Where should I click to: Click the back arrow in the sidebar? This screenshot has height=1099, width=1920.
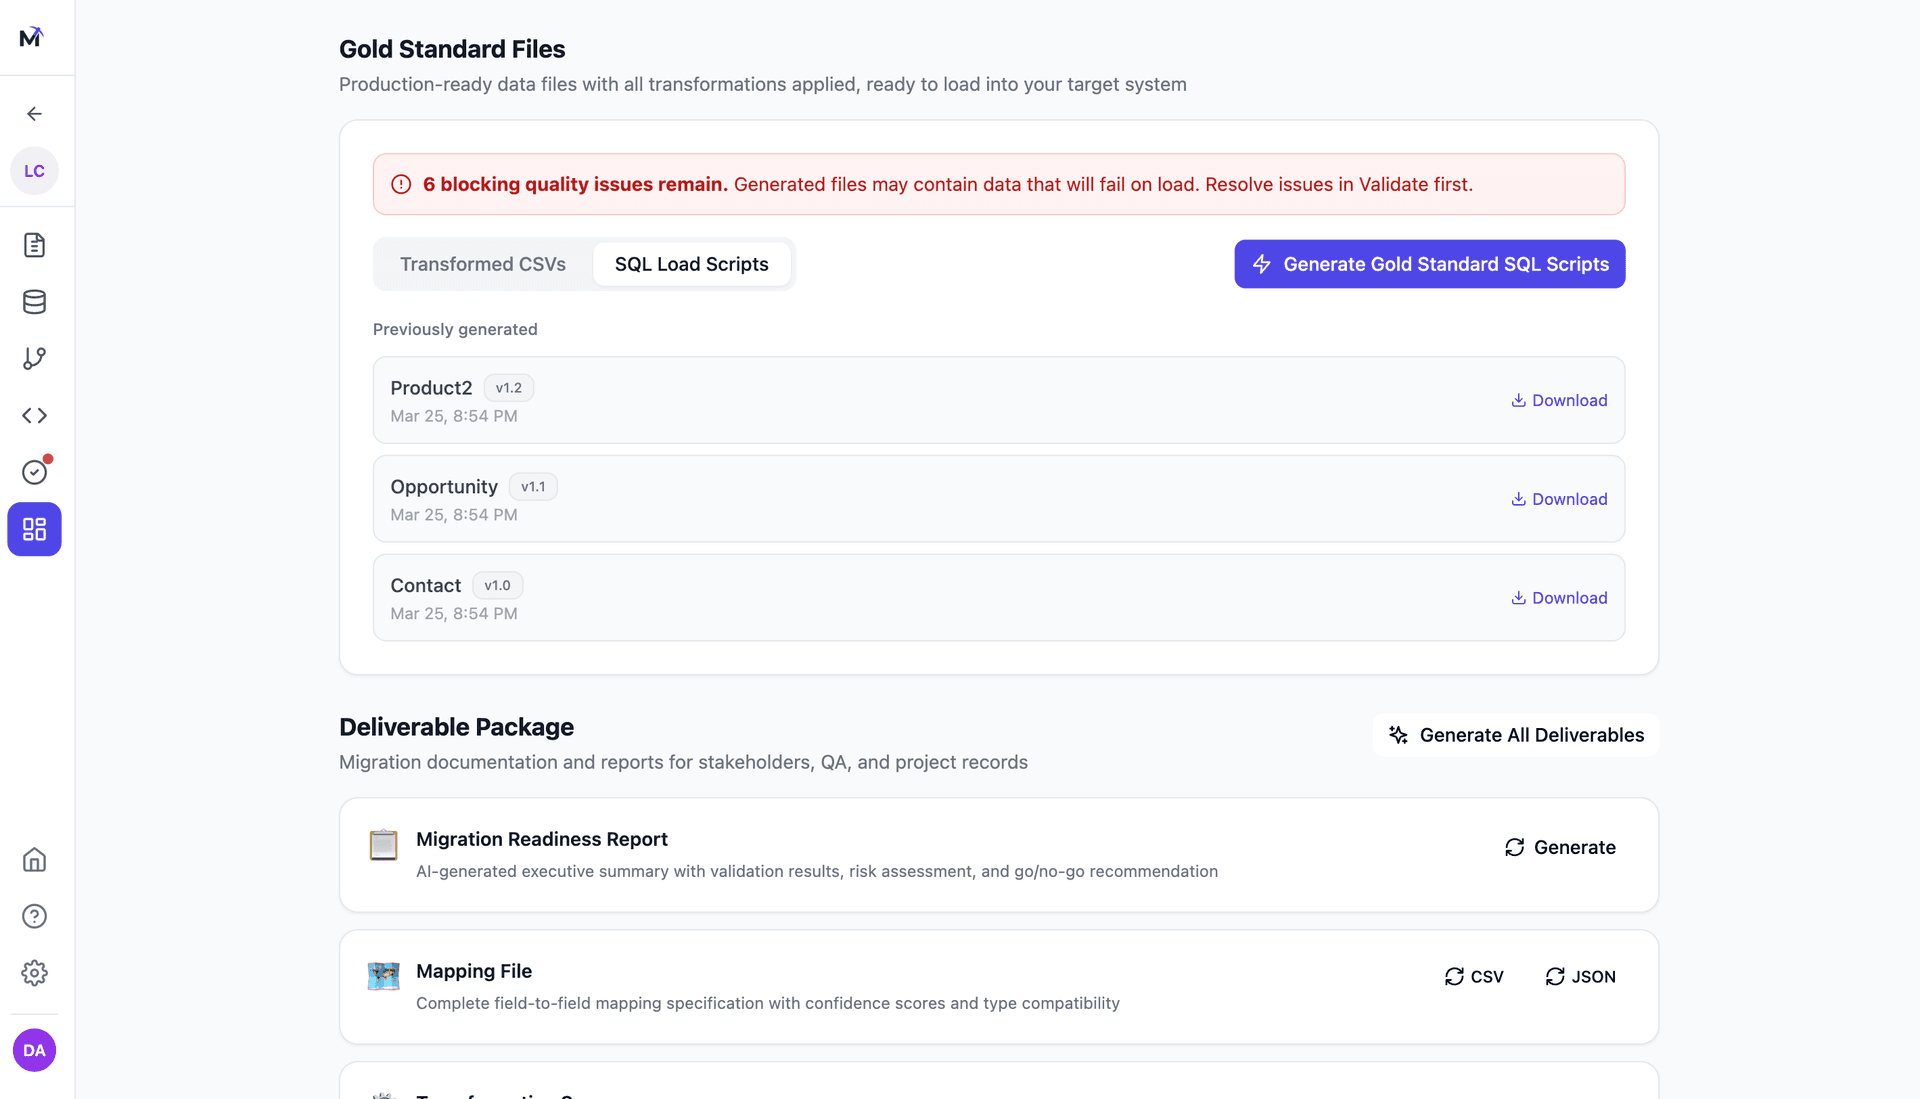pyautogui.click(x=34, y=114)
